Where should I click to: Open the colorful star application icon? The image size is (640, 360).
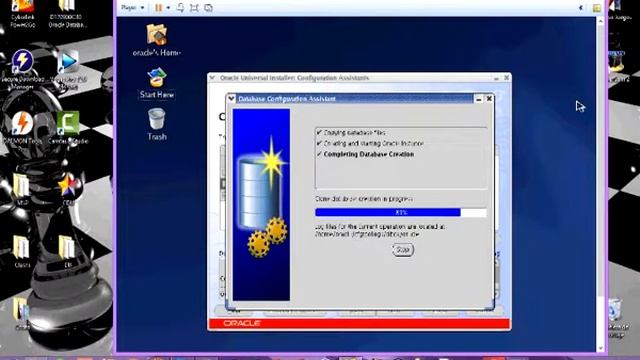pos(68,189)
